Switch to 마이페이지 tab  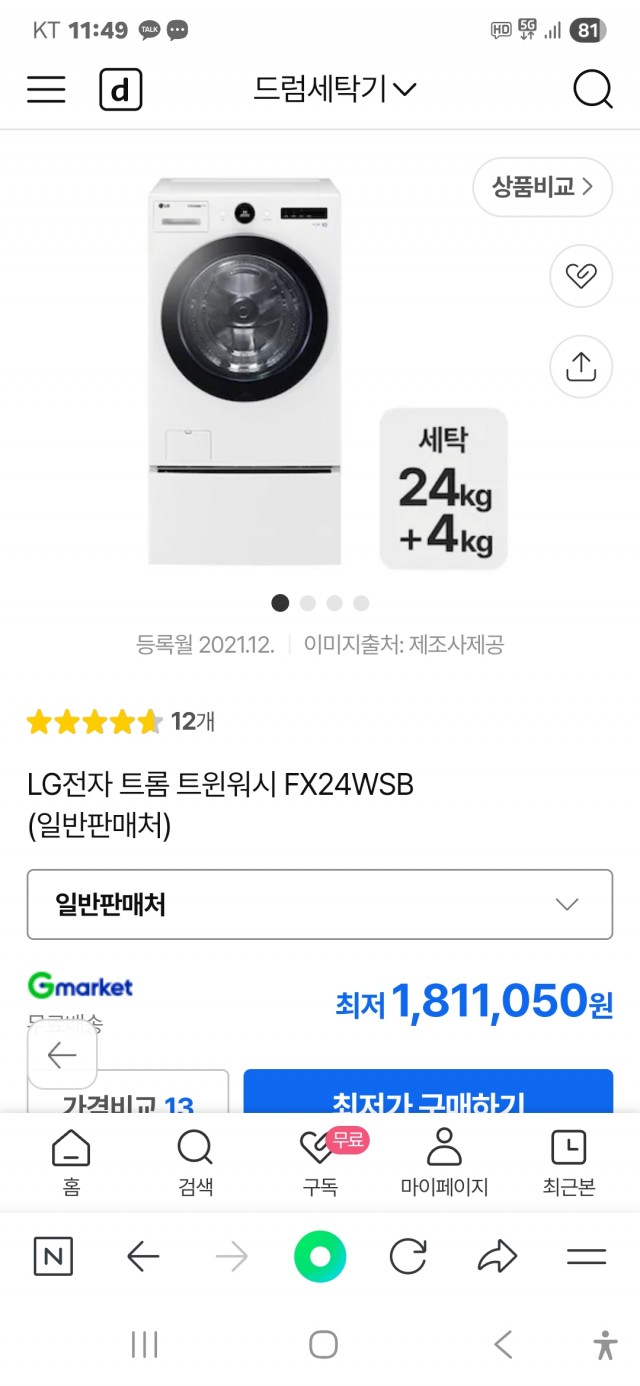[444, 1162]
